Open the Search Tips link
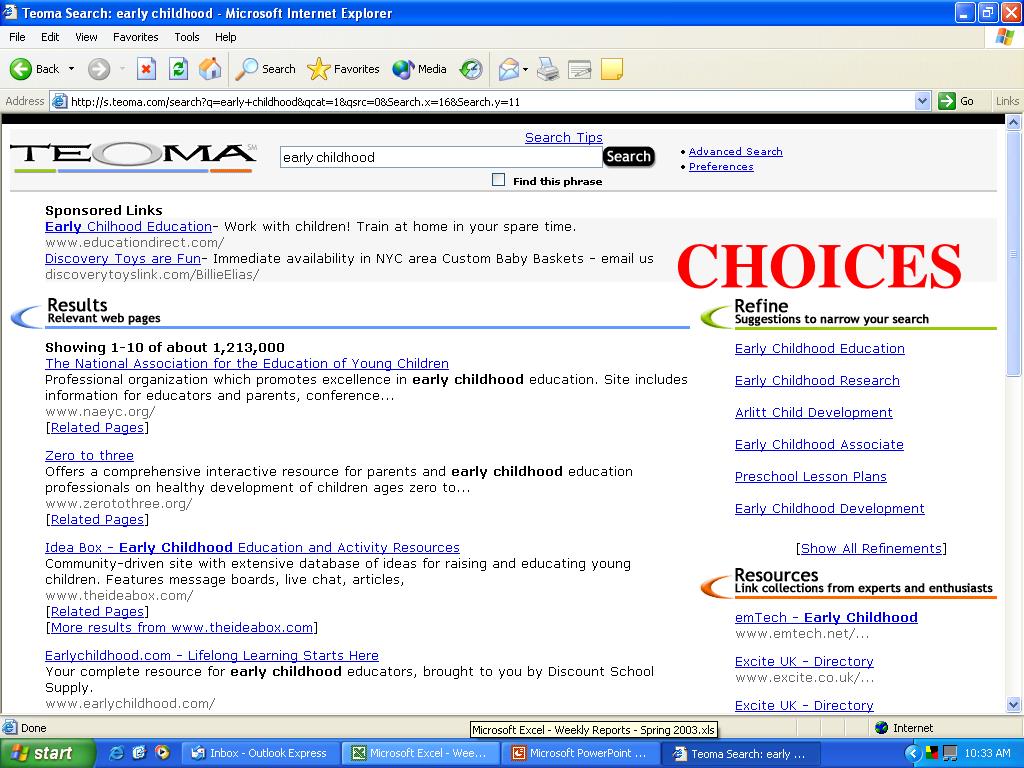 [564, 137]
